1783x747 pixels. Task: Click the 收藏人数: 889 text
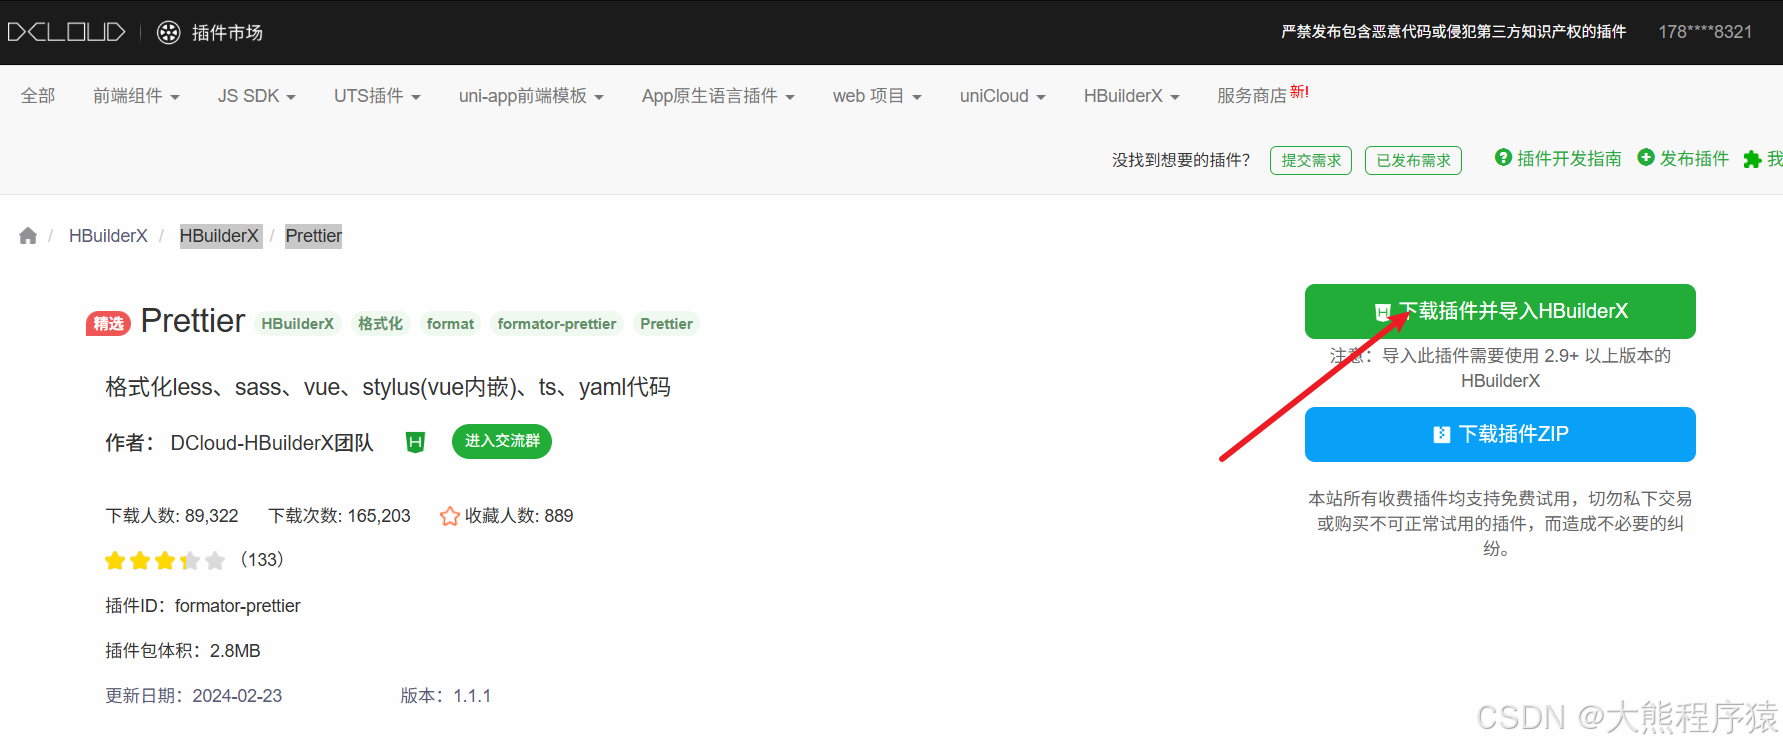[x=519, y=516]
